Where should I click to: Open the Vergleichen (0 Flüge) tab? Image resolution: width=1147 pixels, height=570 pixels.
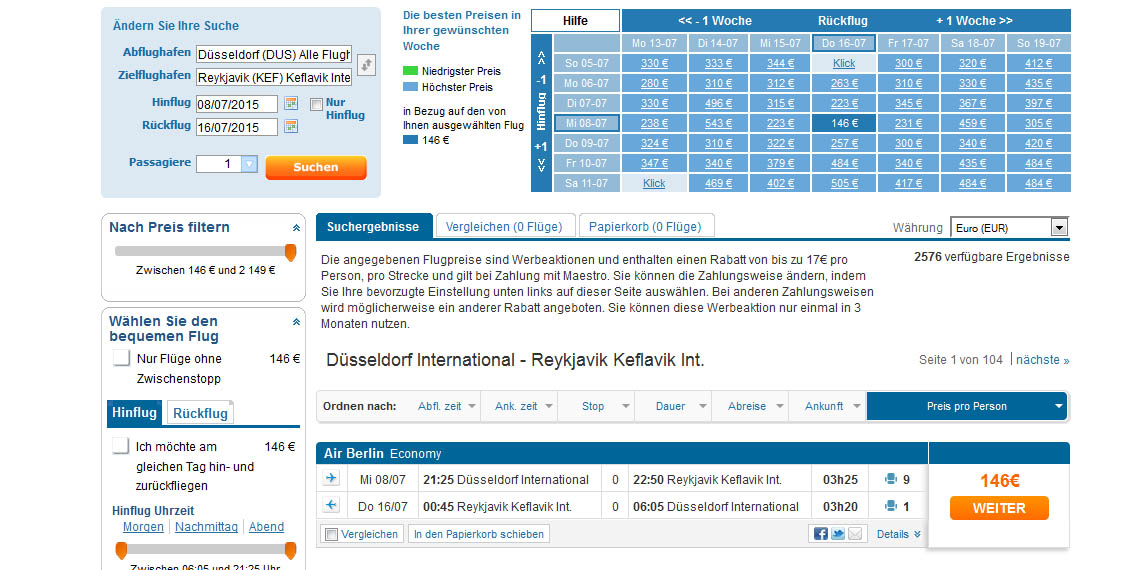(504, 227)
